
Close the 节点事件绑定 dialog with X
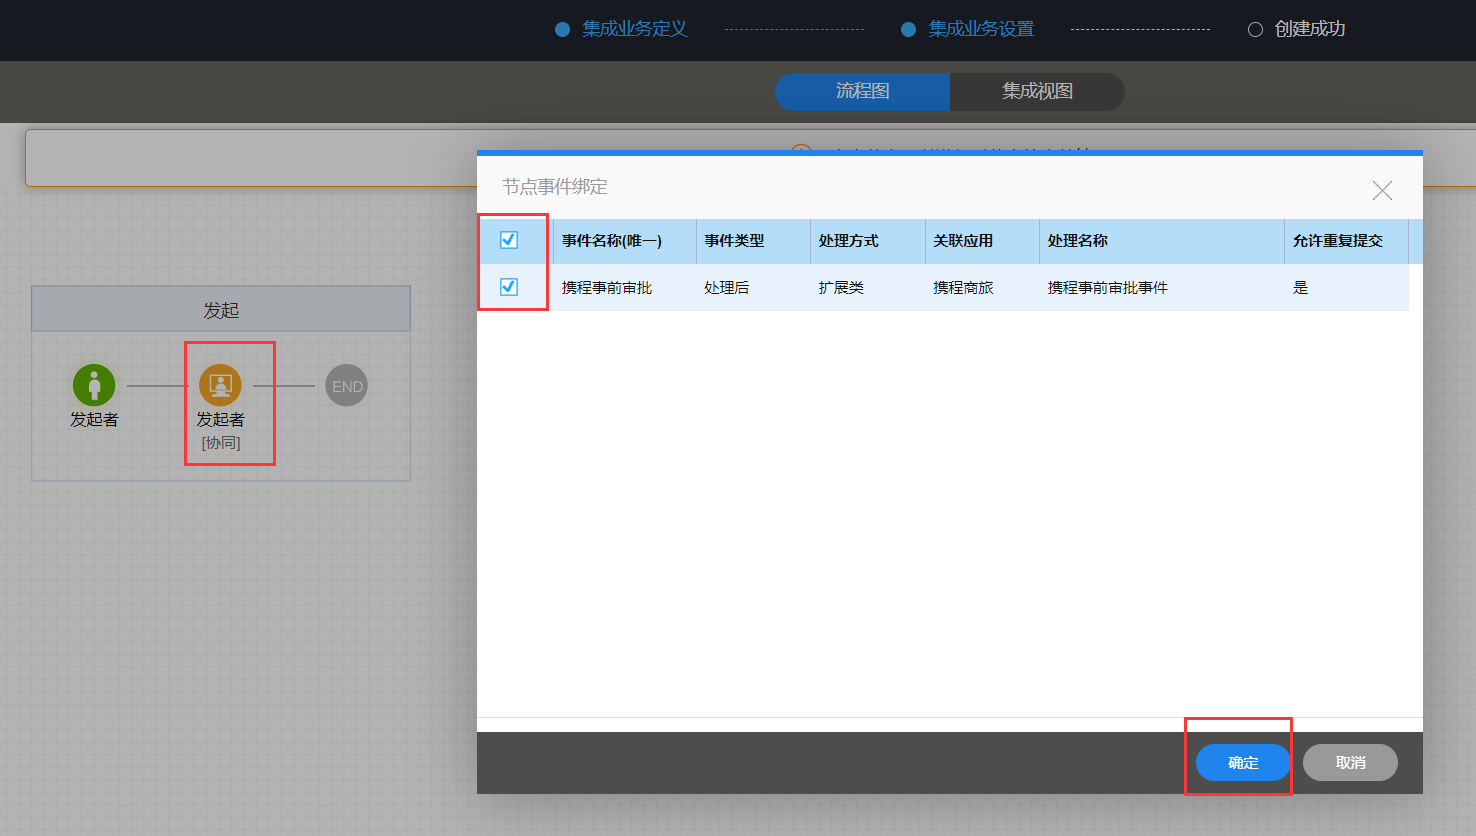pyautogui.click(x=1382, y=190)
